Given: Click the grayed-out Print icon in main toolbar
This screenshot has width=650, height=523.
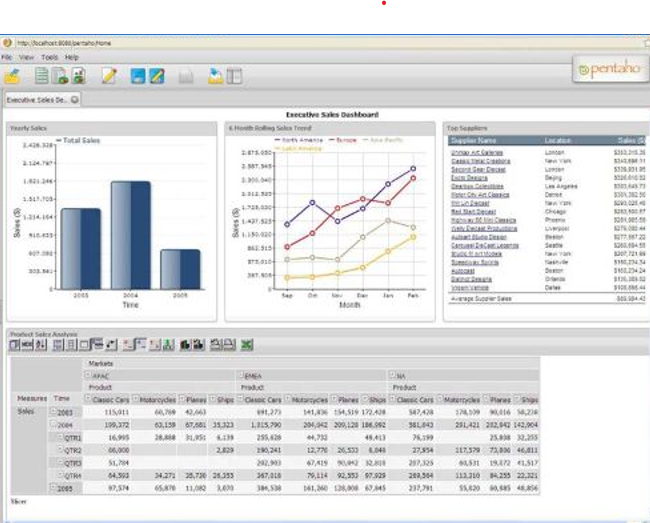Looking at the screenshot, I should coord(186,76).
